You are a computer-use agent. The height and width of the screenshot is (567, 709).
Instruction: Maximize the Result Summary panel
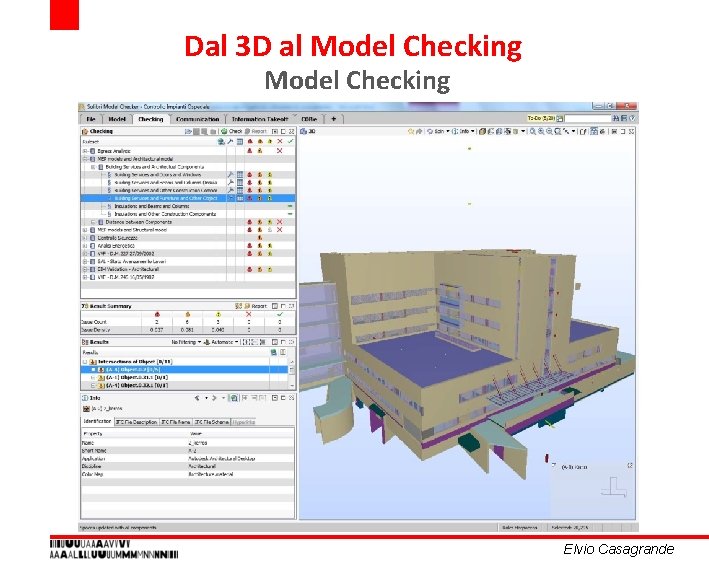283,306
